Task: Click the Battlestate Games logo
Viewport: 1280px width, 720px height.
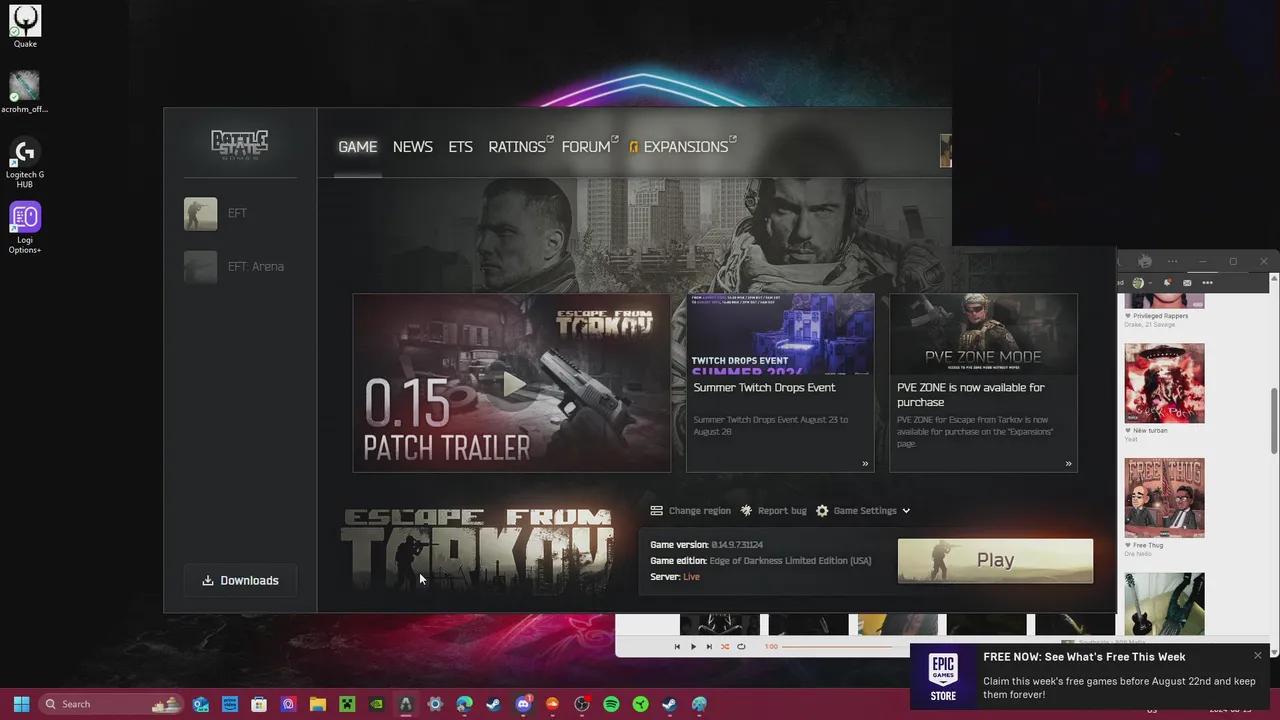Action: coord(240,145)
